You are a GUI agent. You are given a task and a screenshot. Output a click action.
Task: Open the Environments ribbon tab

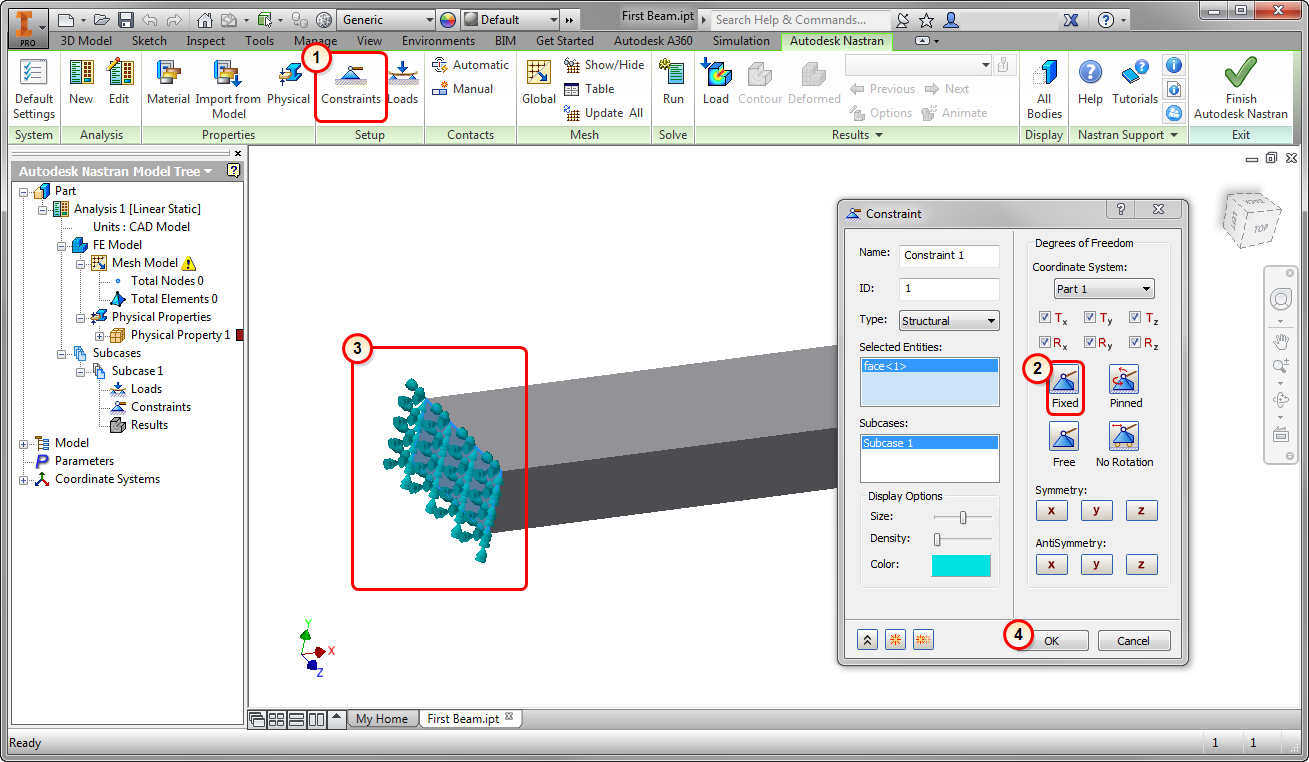(438, 41)
